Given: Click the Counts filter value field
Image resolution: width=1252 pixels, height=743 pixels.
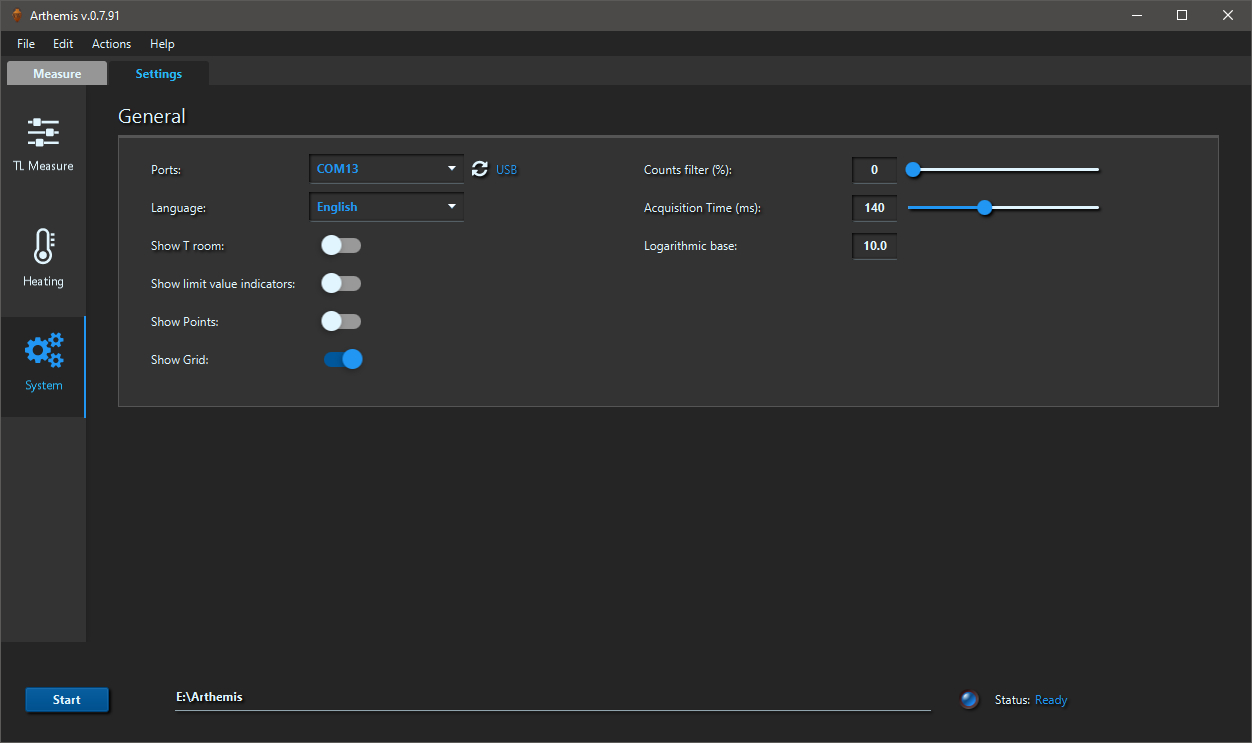Looking at the screenshot, I should 875,170.
